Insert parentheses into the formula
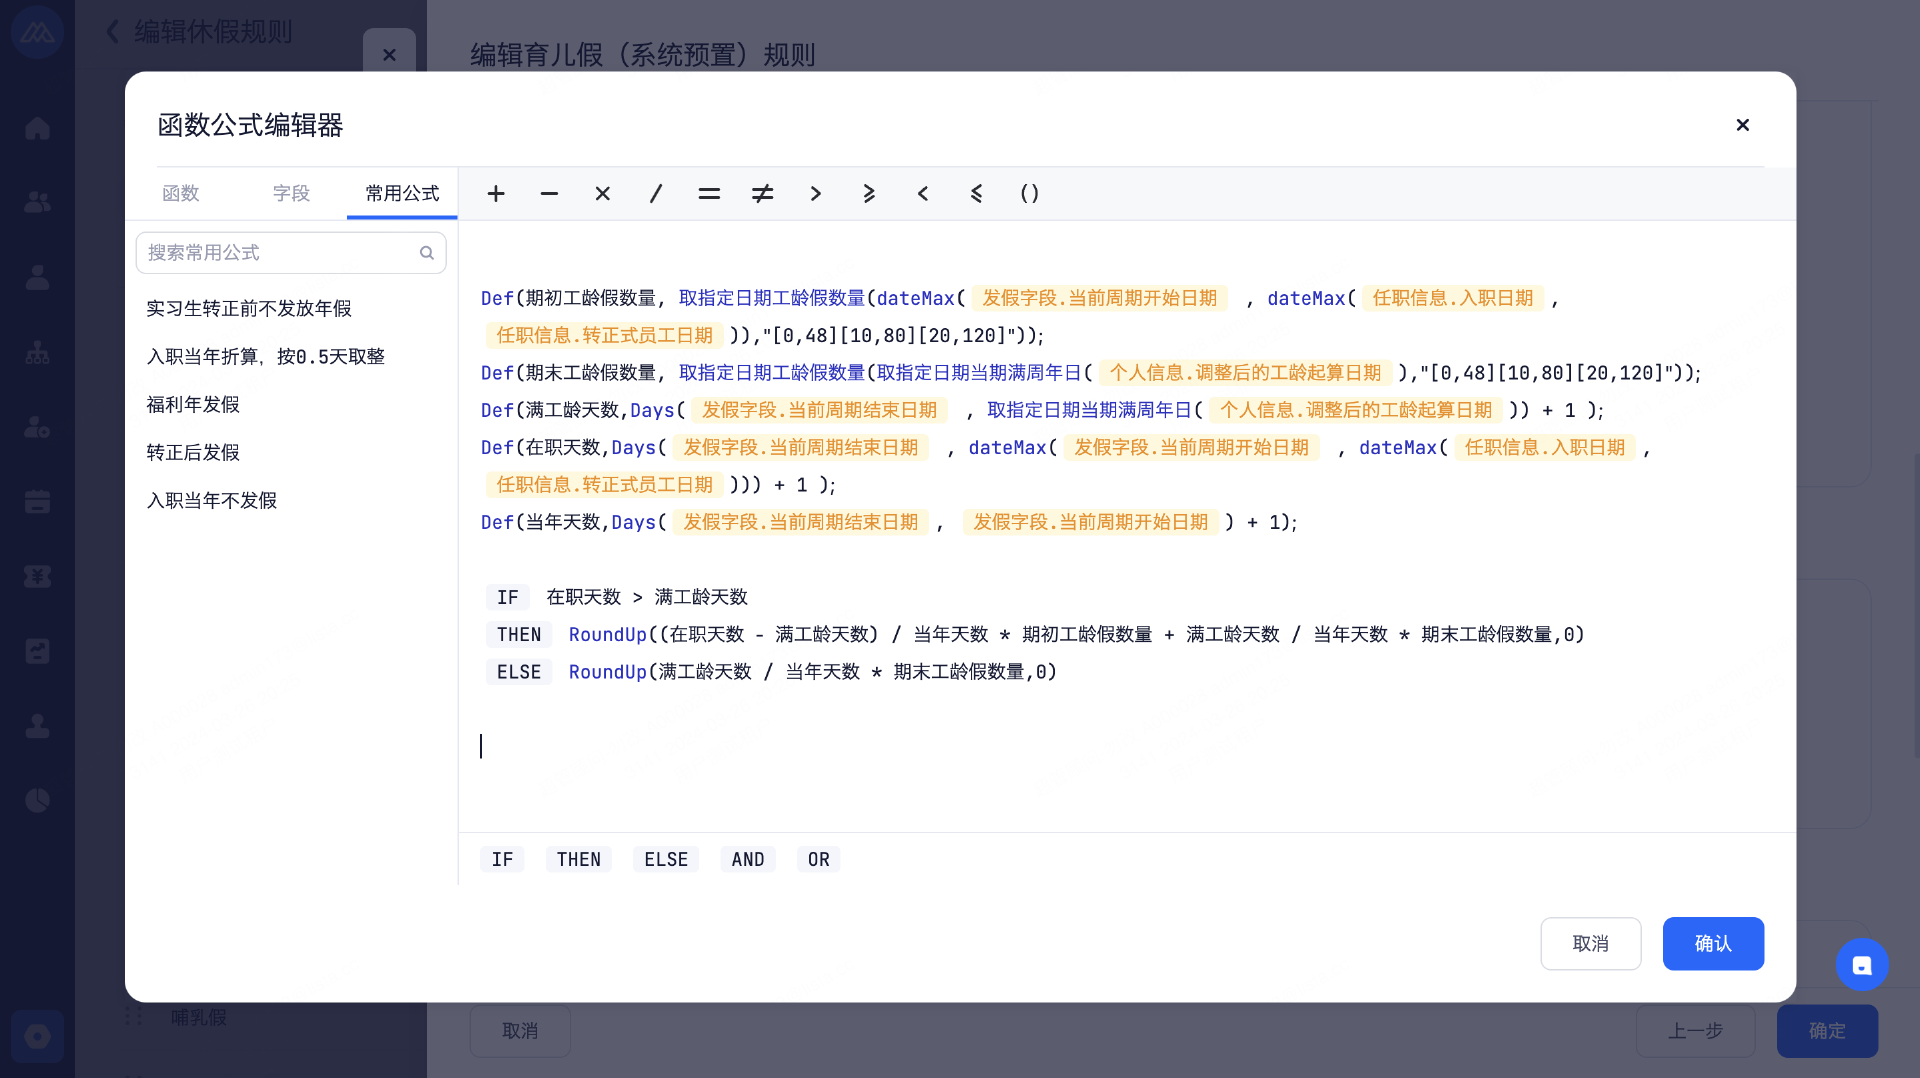This screenshot has height=1078, width=1920. coord(1029,194)
